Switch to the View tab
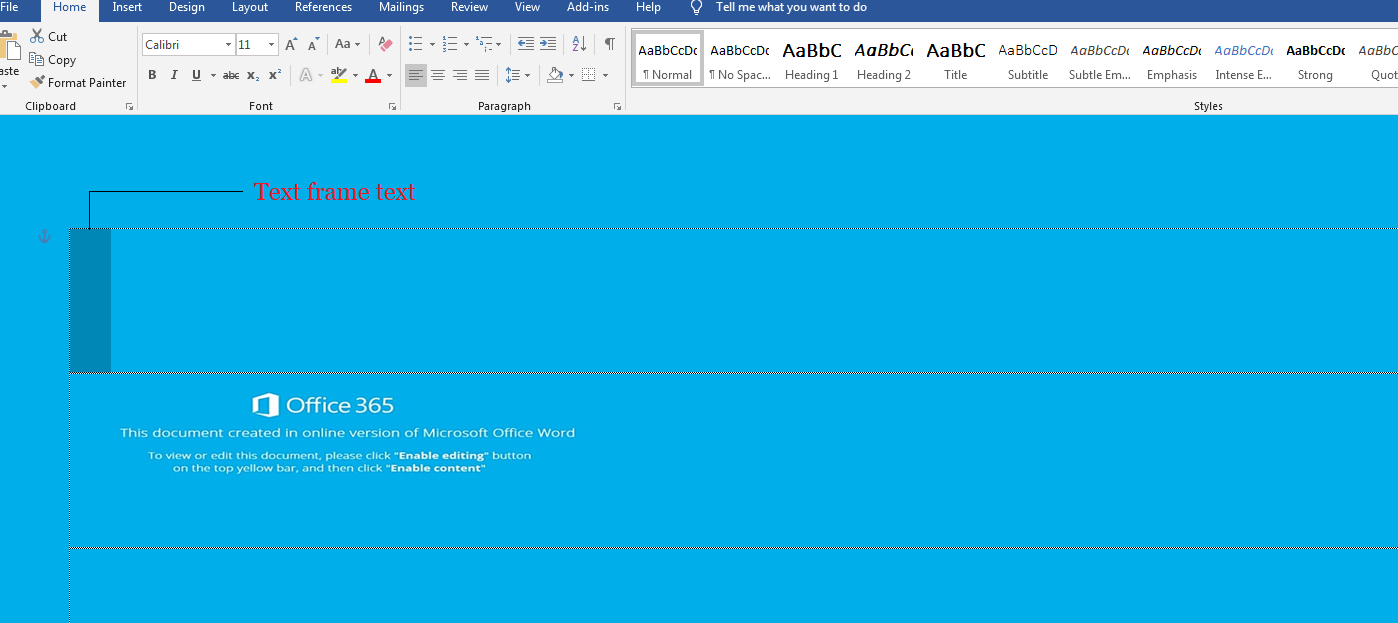 tap(527, 7)
